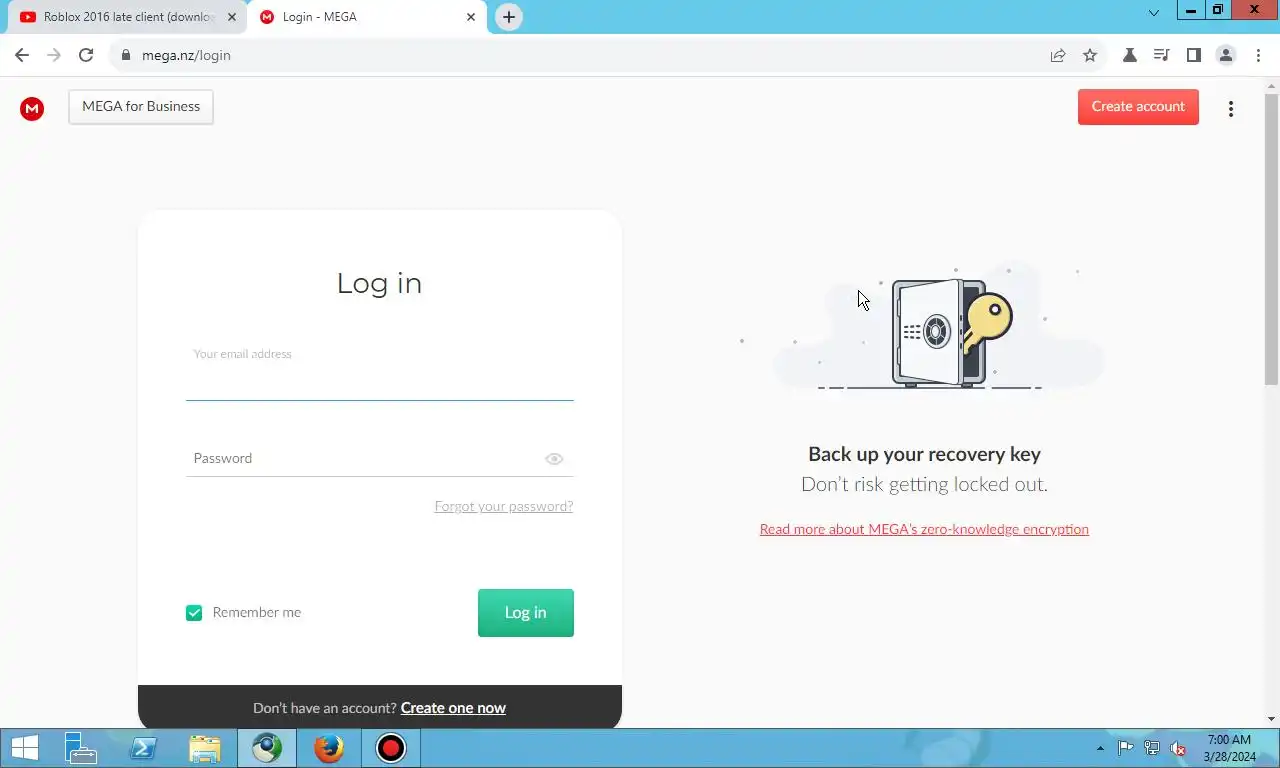Click the active Chromium taskbar icon
Image resolution: width=1280 pixels, height=768 pixels.
coord(267,748)
